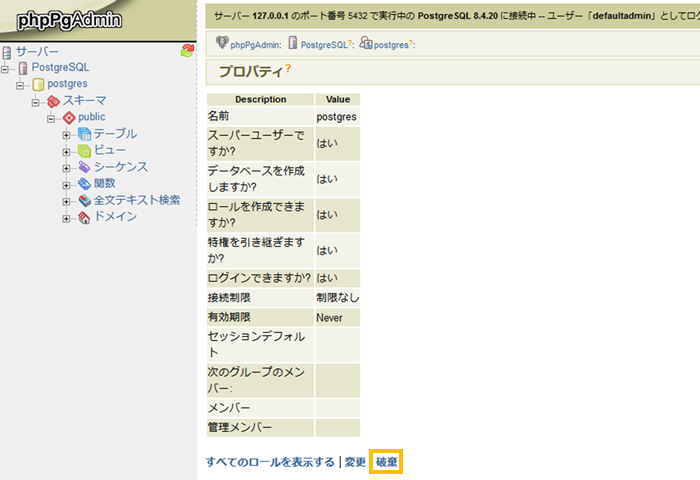Click the ビュー (Views) icon
Screen dimensions: 700x480
click(84, 150)
